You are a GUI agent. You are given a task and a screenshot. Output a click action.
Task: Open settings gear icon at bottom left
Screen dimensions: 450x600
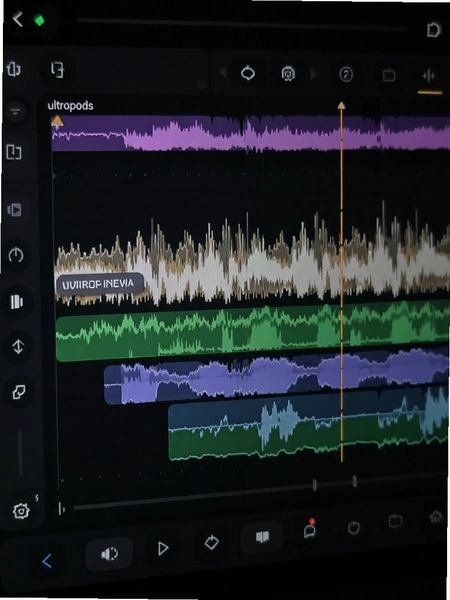[x=21, y=510]
